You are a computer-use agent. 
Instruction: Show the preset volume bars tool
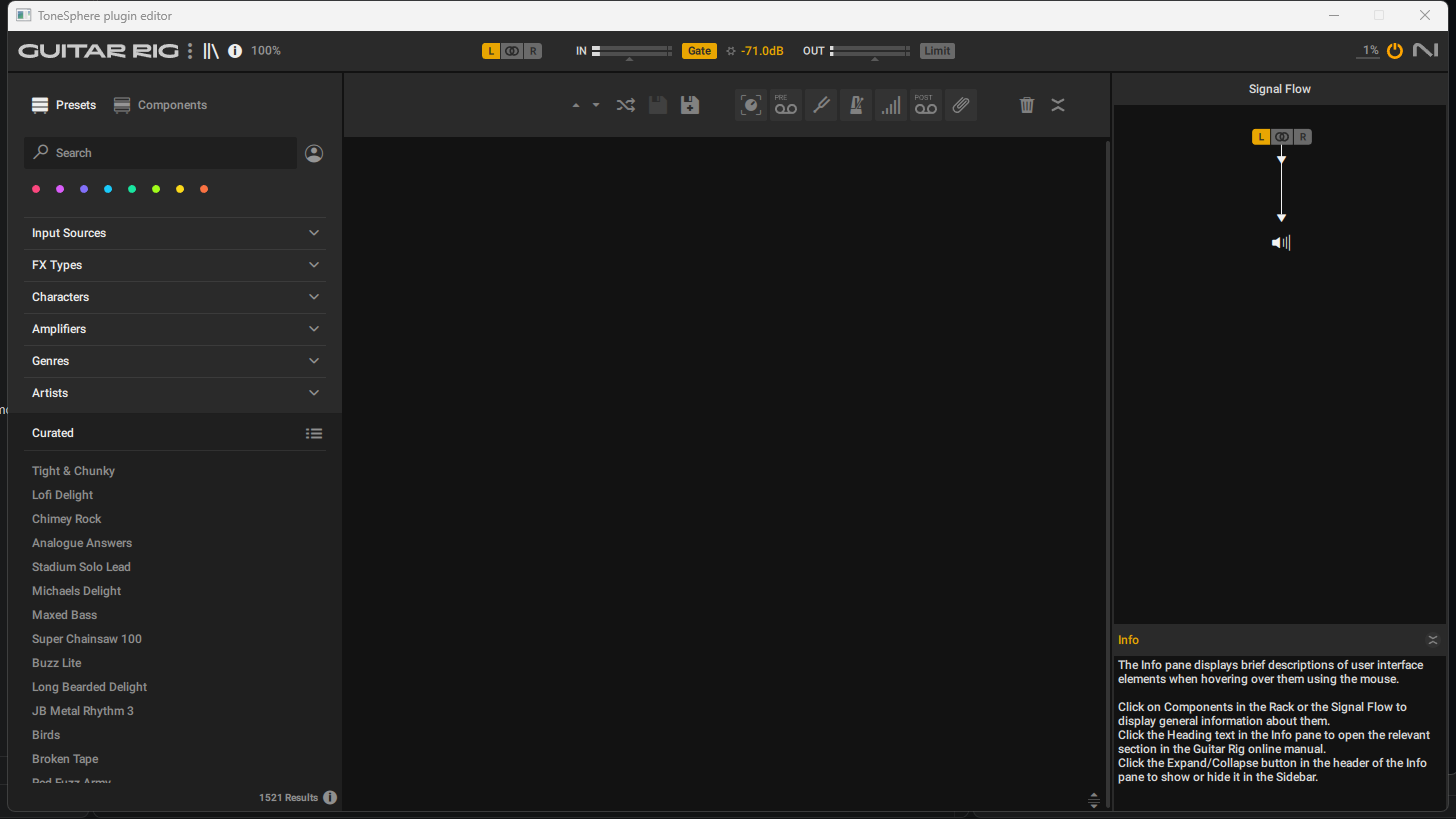pyautogui.click(x=891, y=105)
